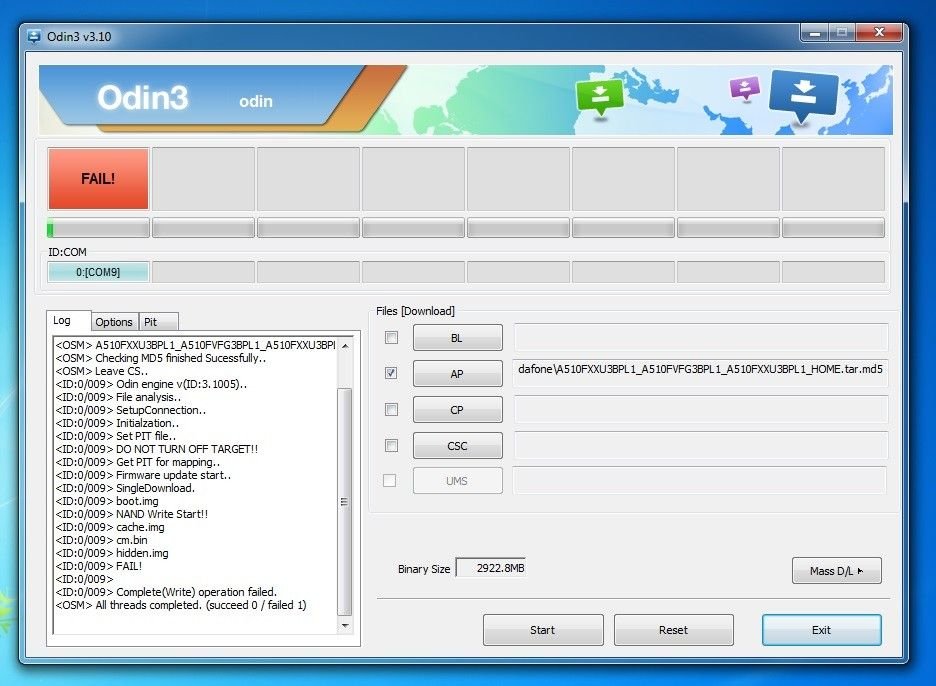This screenshot has height=686, width=936.
Task: Click log line 'Leave CS..'
Action: click(102, 371)
